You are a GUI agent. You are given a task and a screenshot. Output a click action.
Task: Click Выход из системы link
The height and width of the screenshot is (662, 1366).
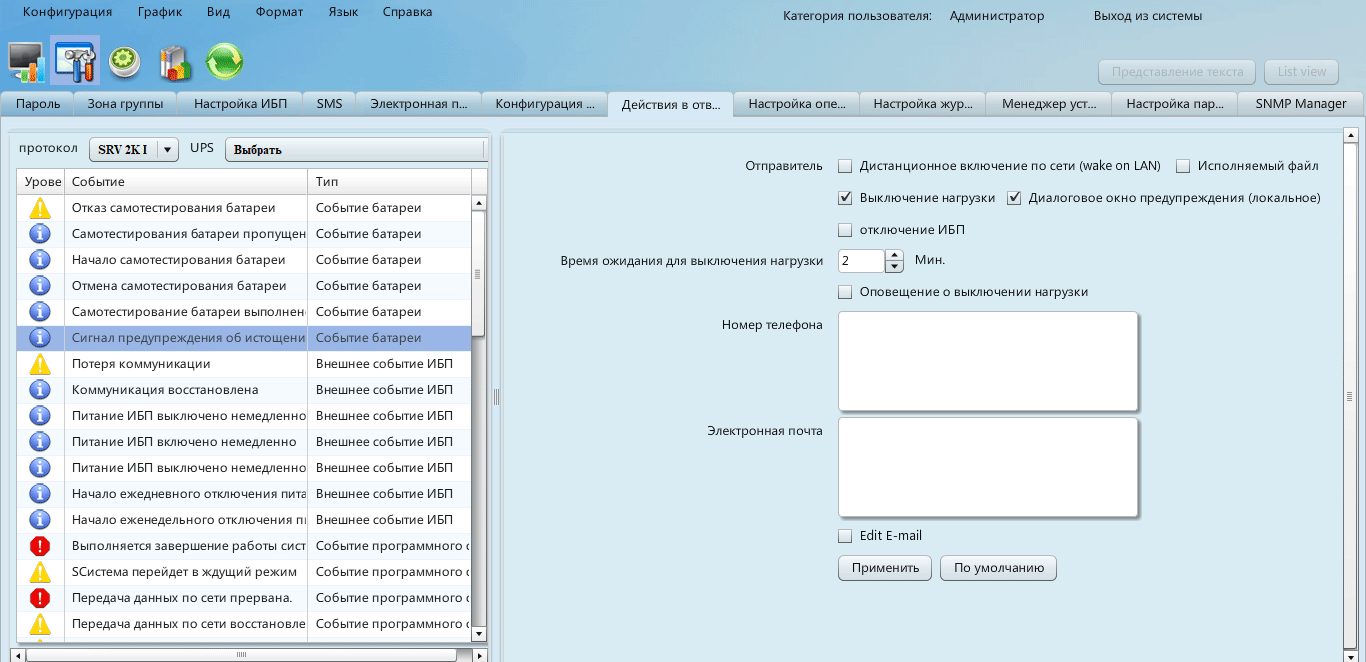click(1148, 16)
